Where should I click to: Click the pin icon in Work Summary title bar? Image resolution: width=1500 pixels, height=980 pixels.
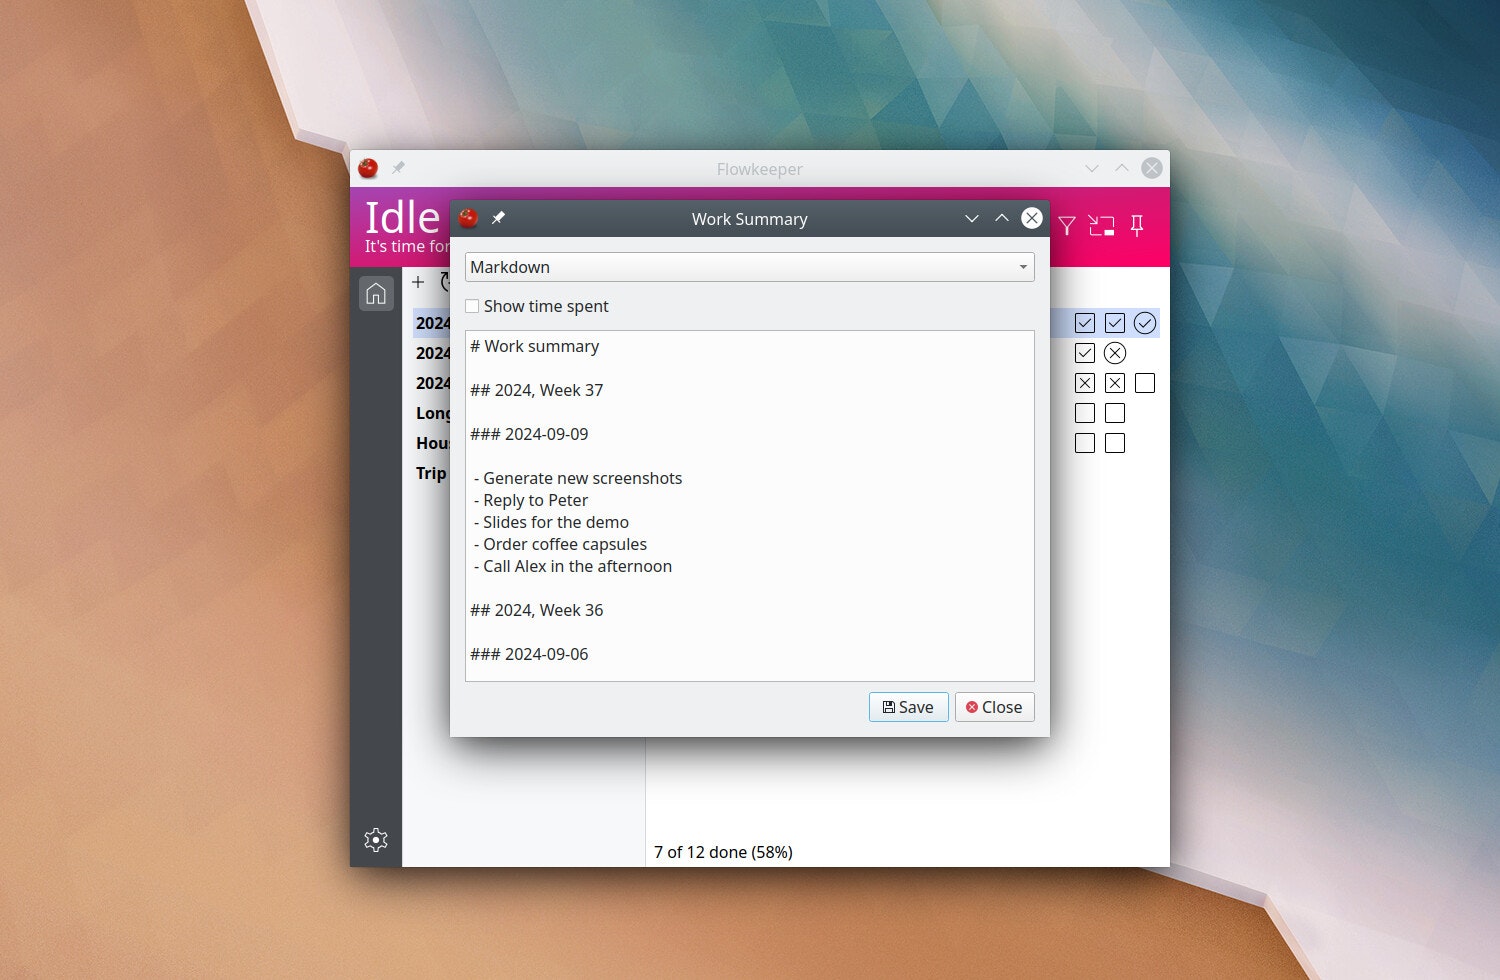(498, 218)
